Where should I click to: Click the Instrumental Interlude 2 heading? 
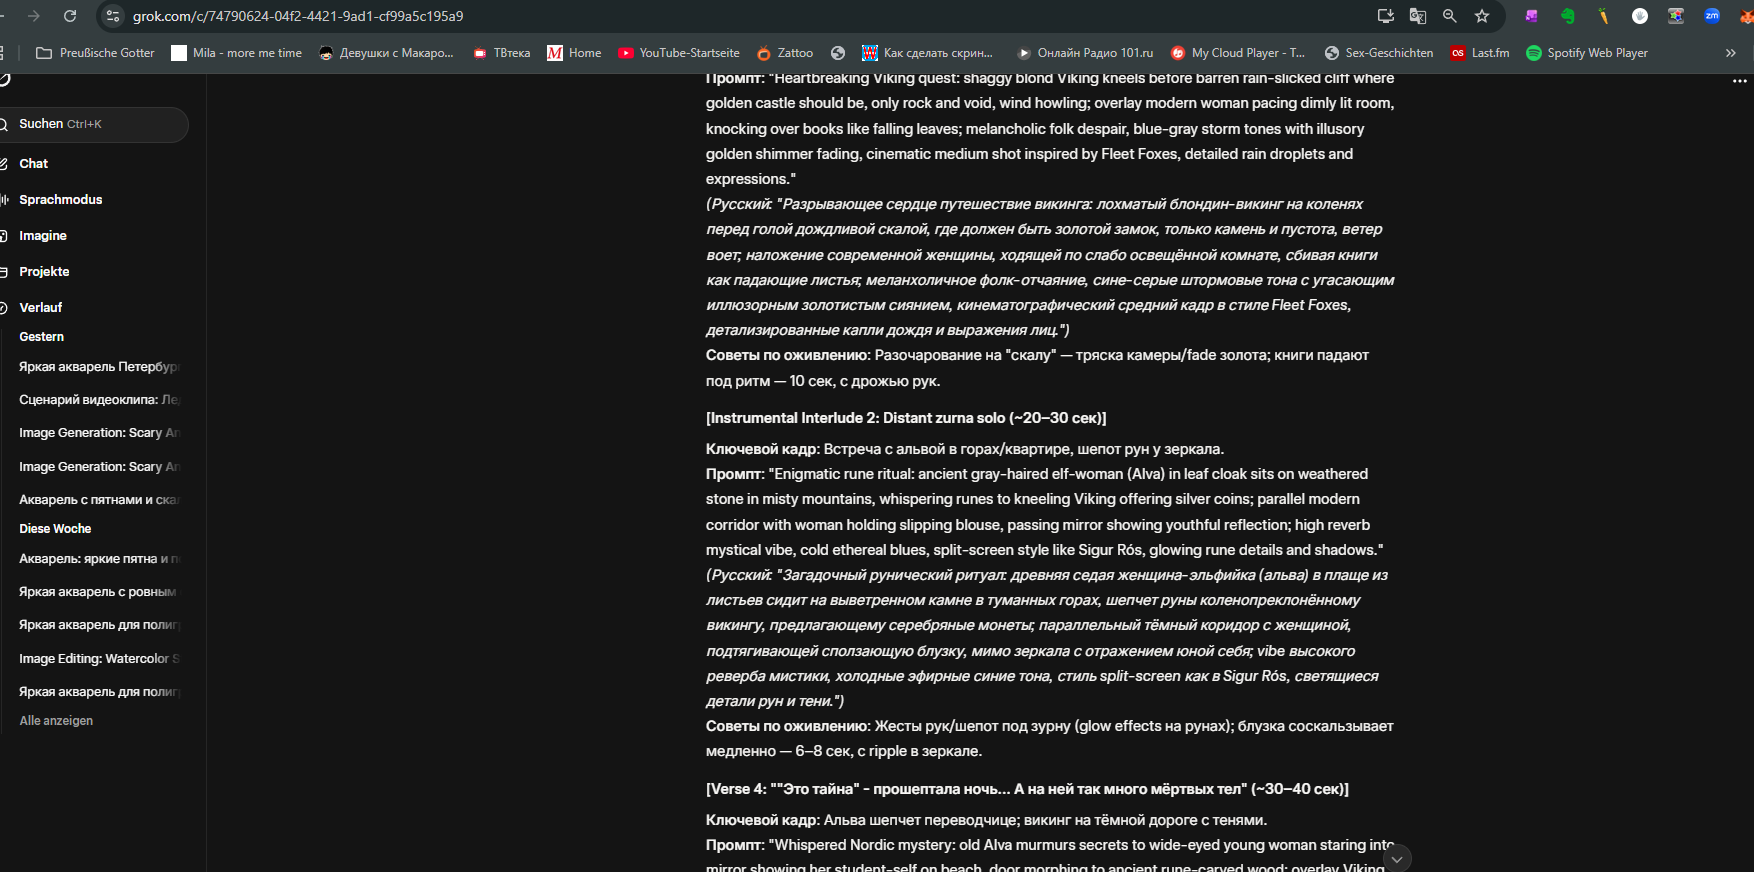point(906,418)
